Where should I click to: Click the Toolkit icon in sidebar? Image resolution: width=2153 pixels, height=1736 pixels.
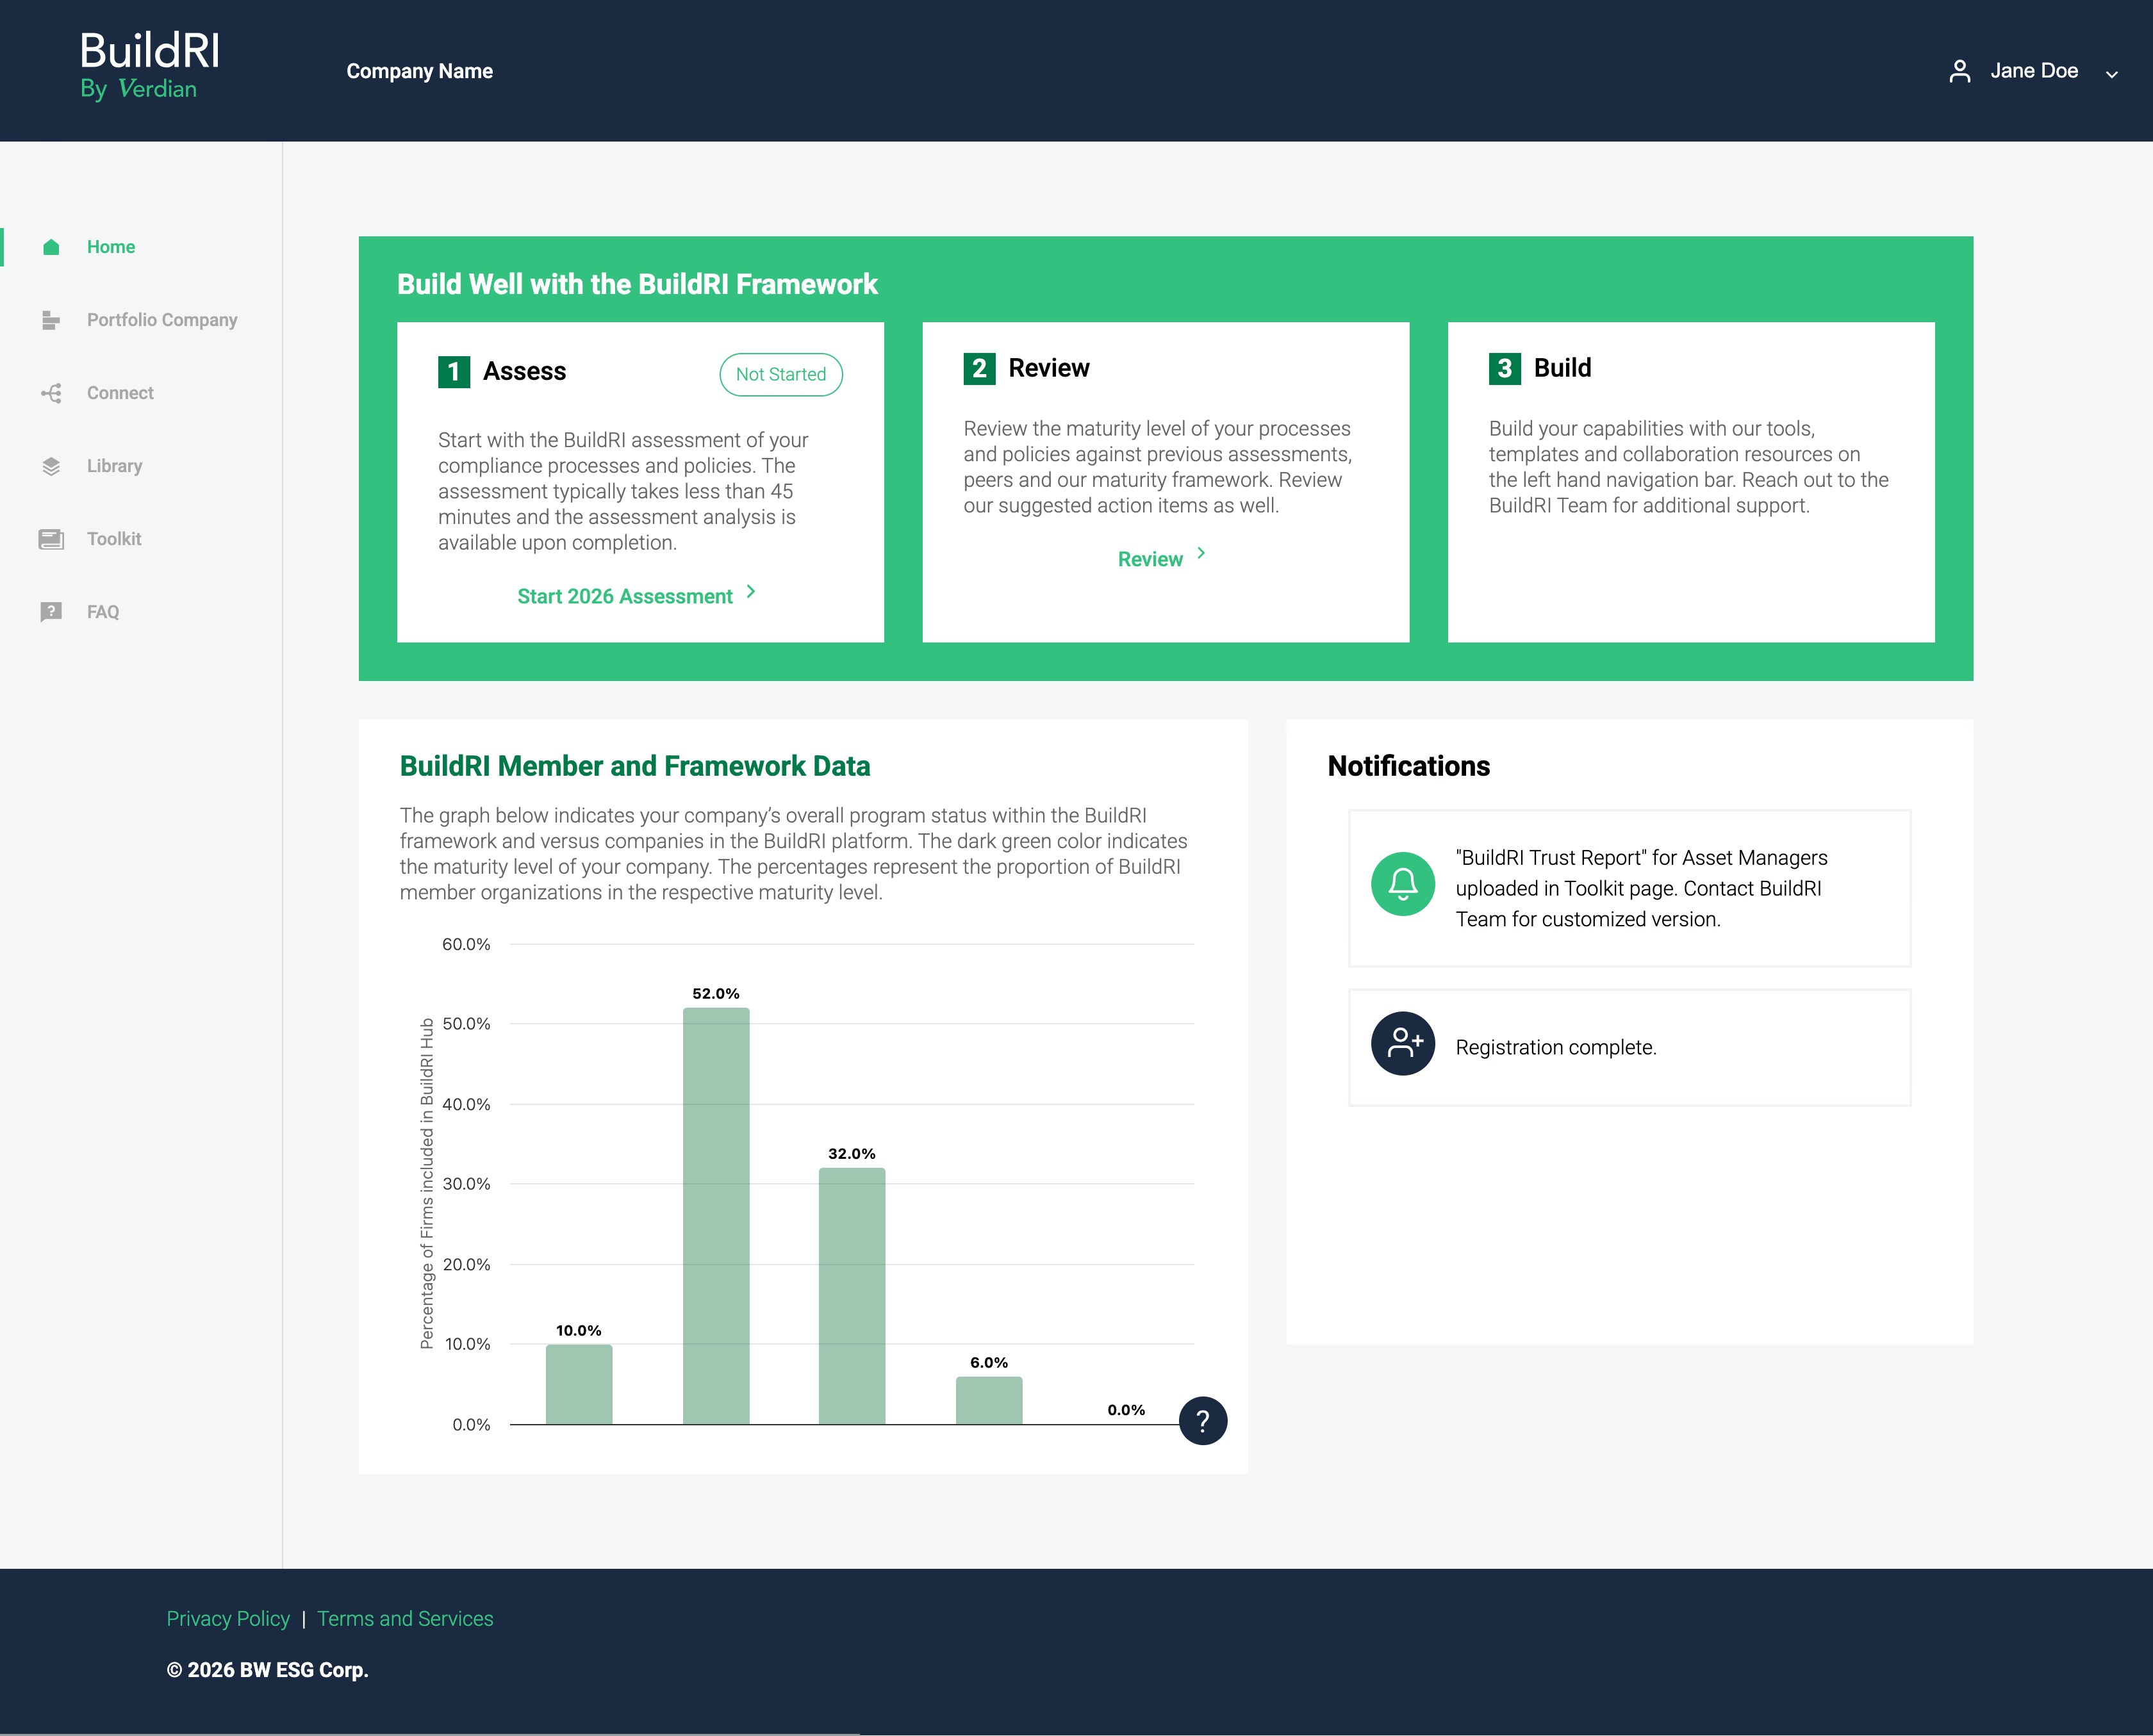51,539
